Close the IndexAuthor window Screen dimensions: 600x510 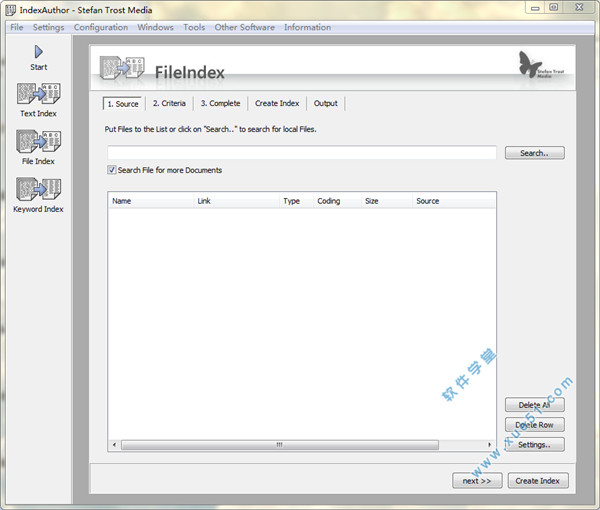click(579, 8)
